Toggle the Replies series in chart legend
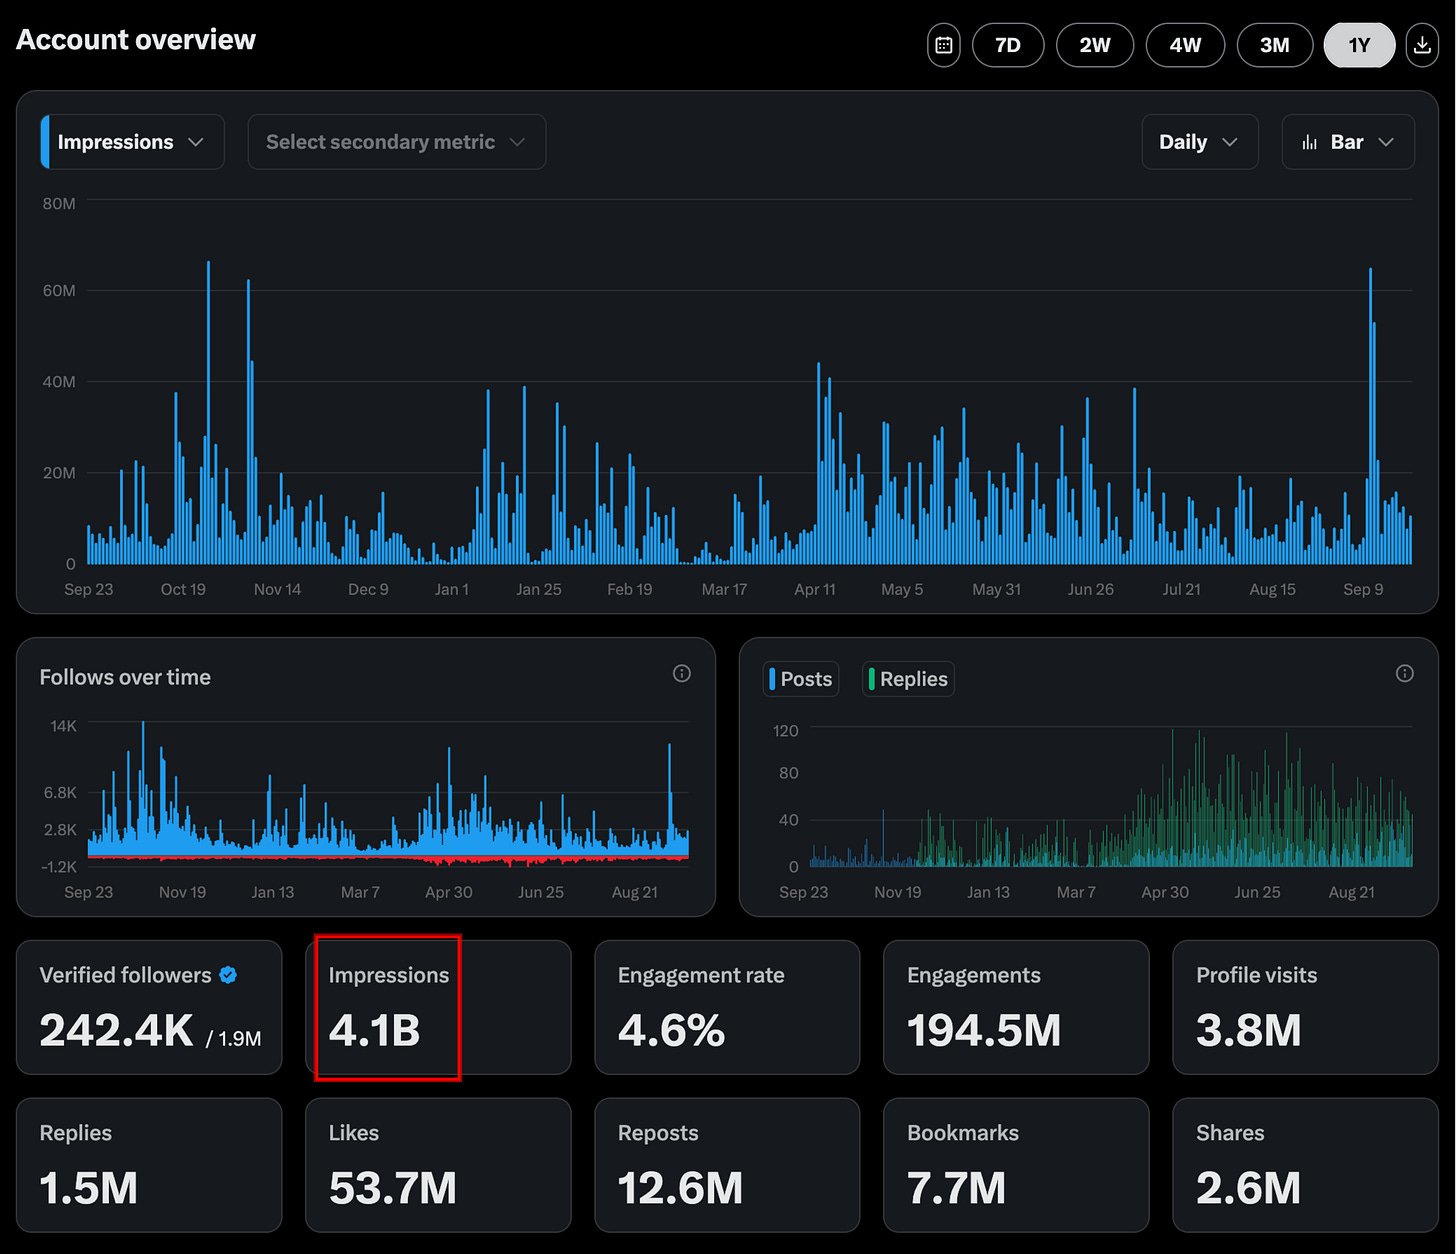Screen dimensions: 1456x1254 (x=908, y=679)
